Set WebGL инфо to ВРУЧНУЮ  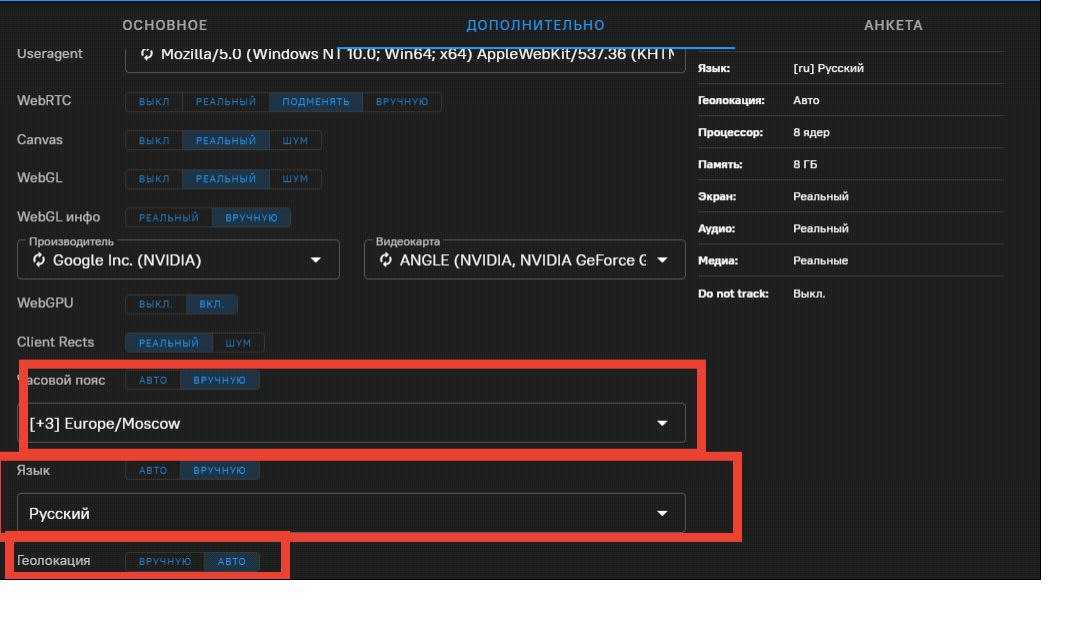(x=251, y=217)
